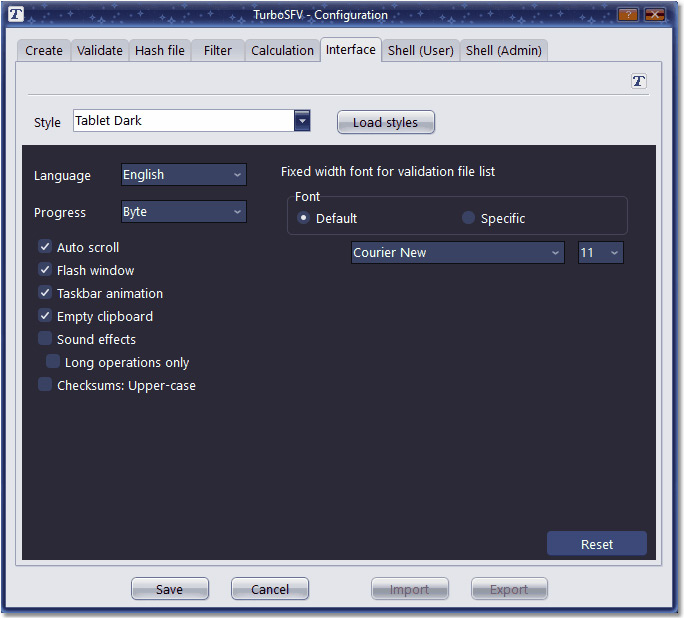Uncheck Empty clipboard
The height and width of the screenshot is (619, 684).
tap(45, 315)
